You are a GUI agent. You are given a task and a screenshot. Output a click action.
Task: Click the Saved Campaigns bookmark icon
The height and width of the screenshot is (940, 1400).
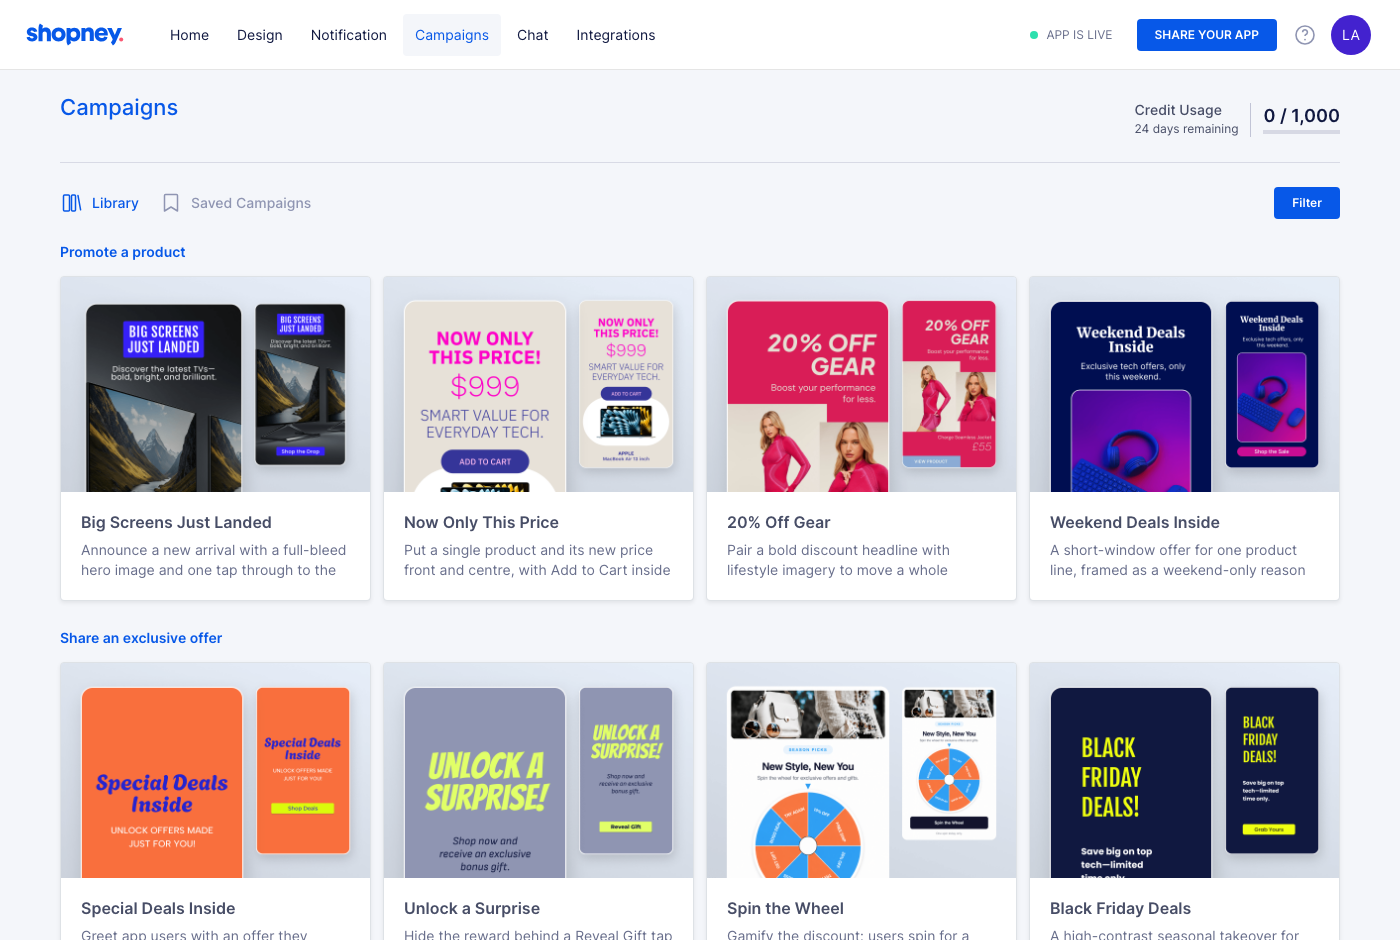pos(171,203)
